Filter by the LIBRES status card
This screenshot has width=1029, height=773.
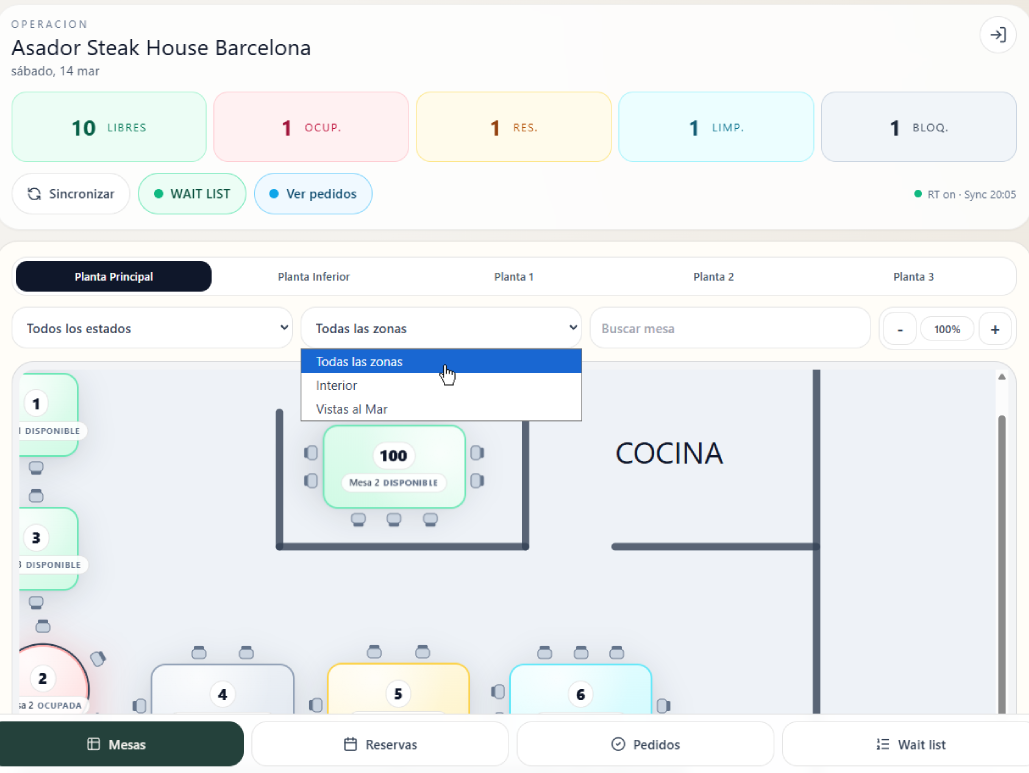[109, 127]
